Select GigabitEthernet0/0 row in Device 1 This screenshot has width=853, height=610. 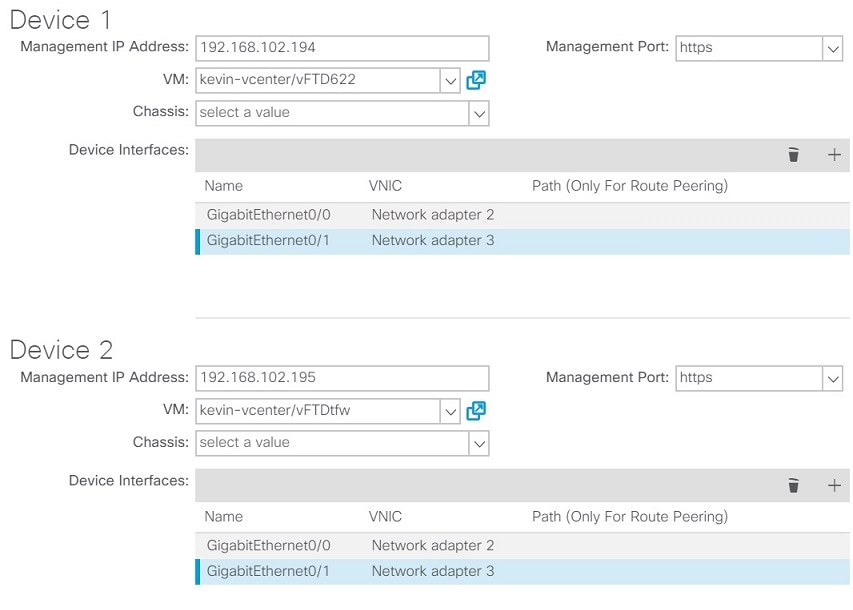point(522,215)
